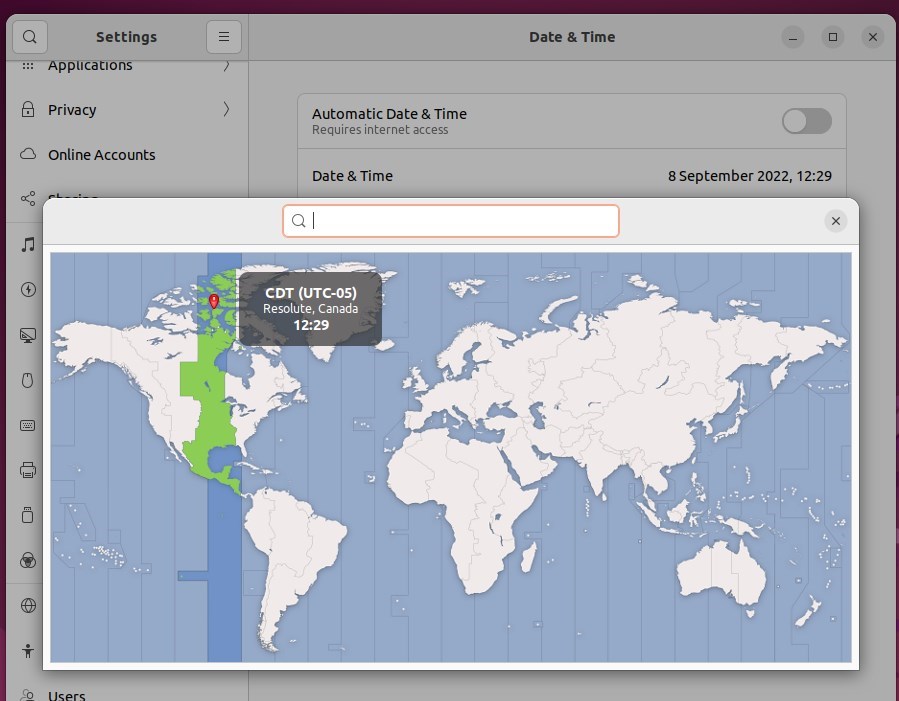Select Users at the bottom of sidebar

pos(69,694)
